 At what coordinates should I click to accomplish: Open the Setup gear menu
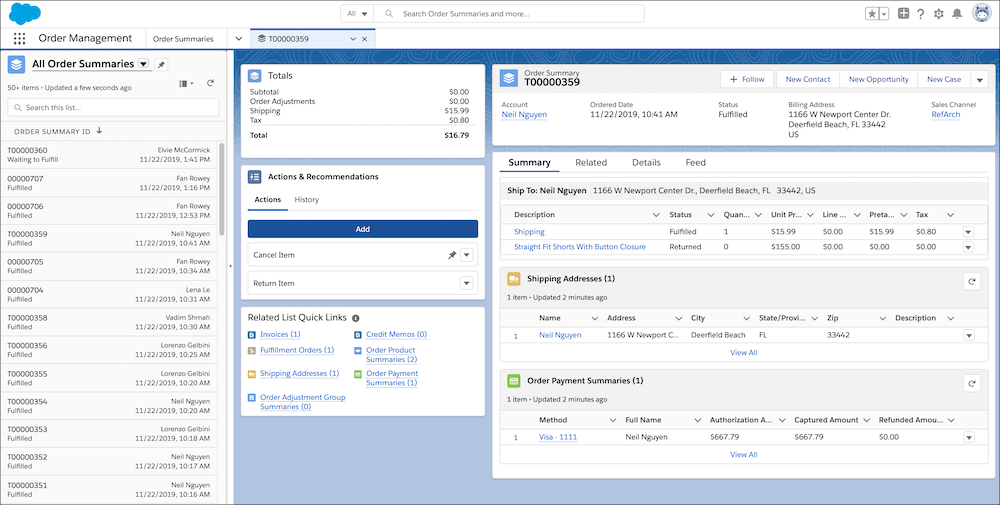point(938,14)
